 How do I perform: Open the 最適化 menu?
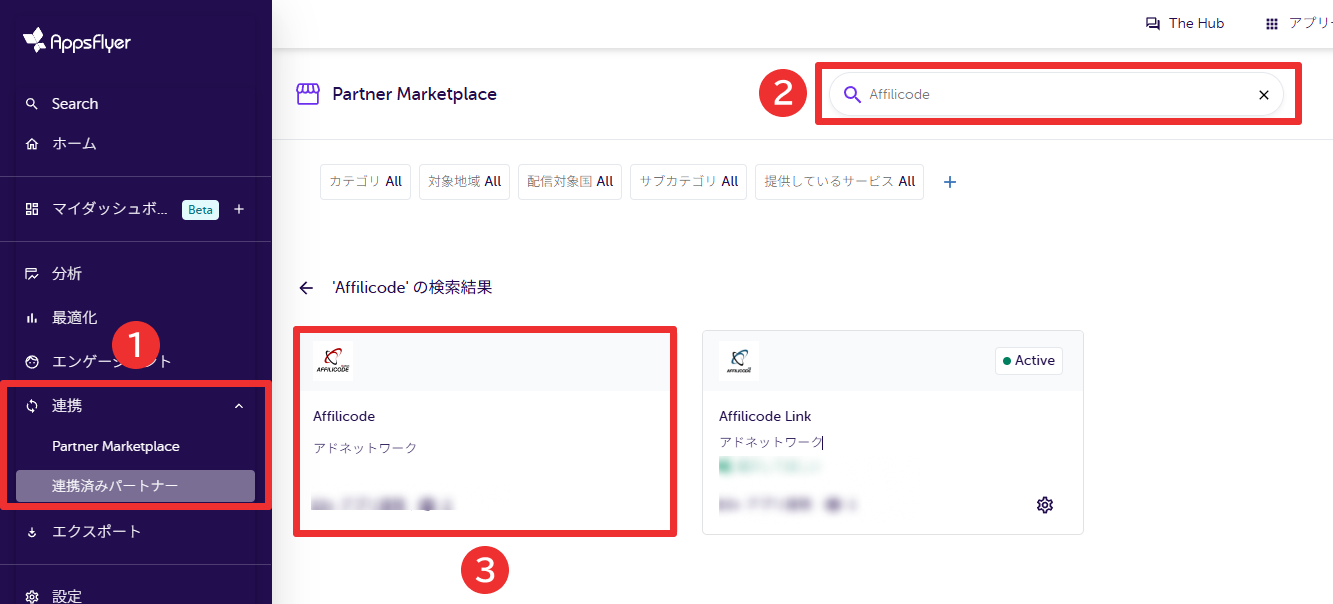tap(74, 318)
